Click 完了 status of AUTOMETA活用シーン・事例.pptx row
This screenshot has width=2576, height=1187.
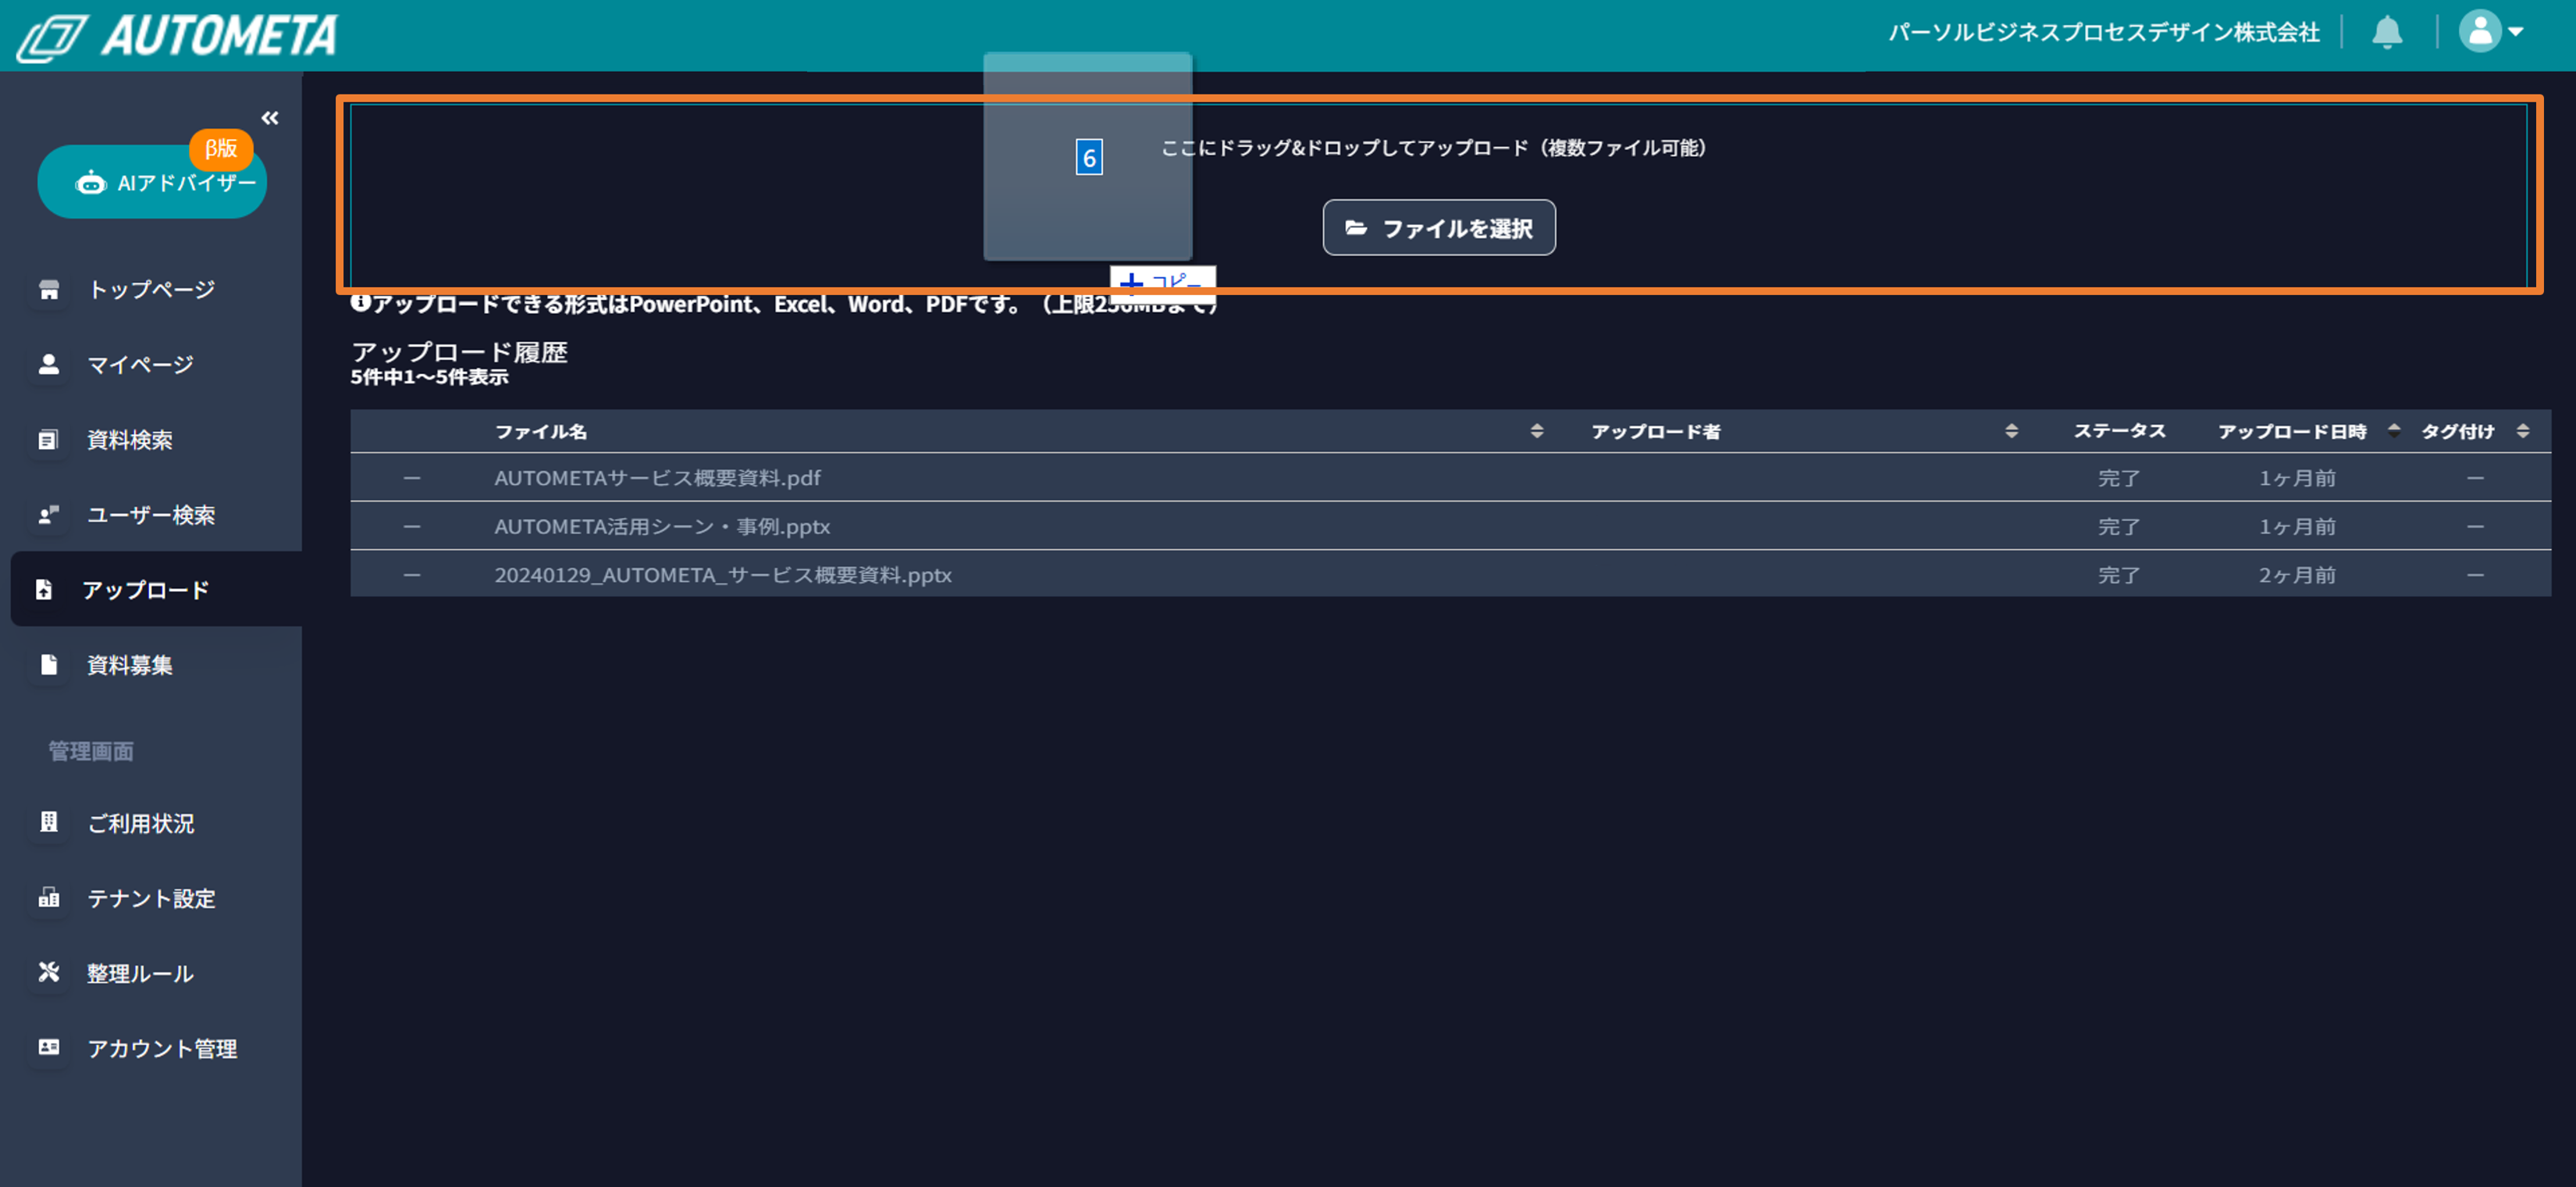2118,526
